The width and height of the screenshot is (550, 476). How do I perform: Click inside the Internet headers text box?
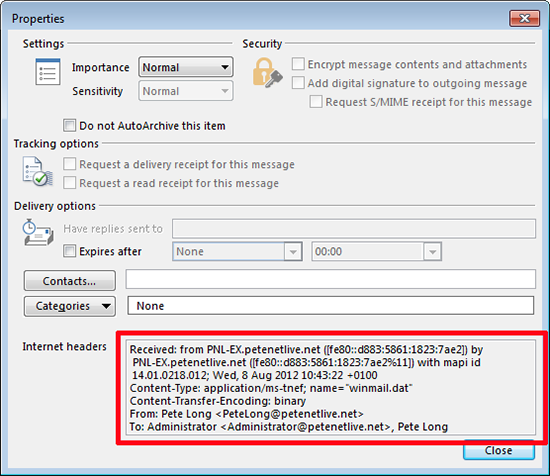[x=331, y=388]
